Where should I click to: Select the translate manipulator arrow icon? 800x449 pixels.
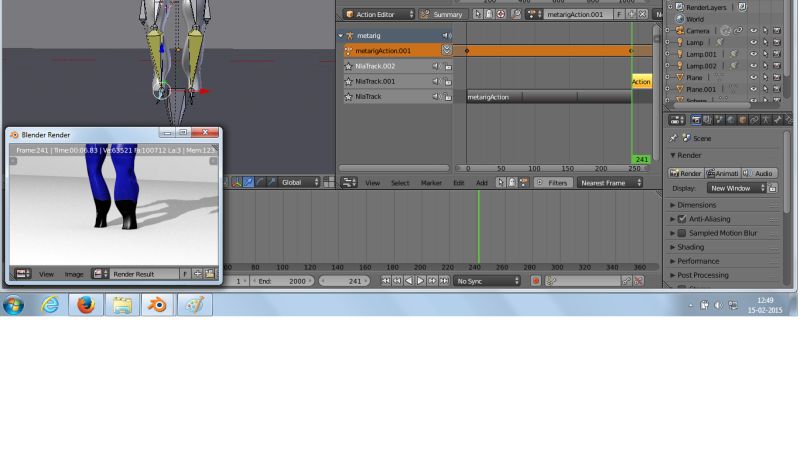[248, 182]
